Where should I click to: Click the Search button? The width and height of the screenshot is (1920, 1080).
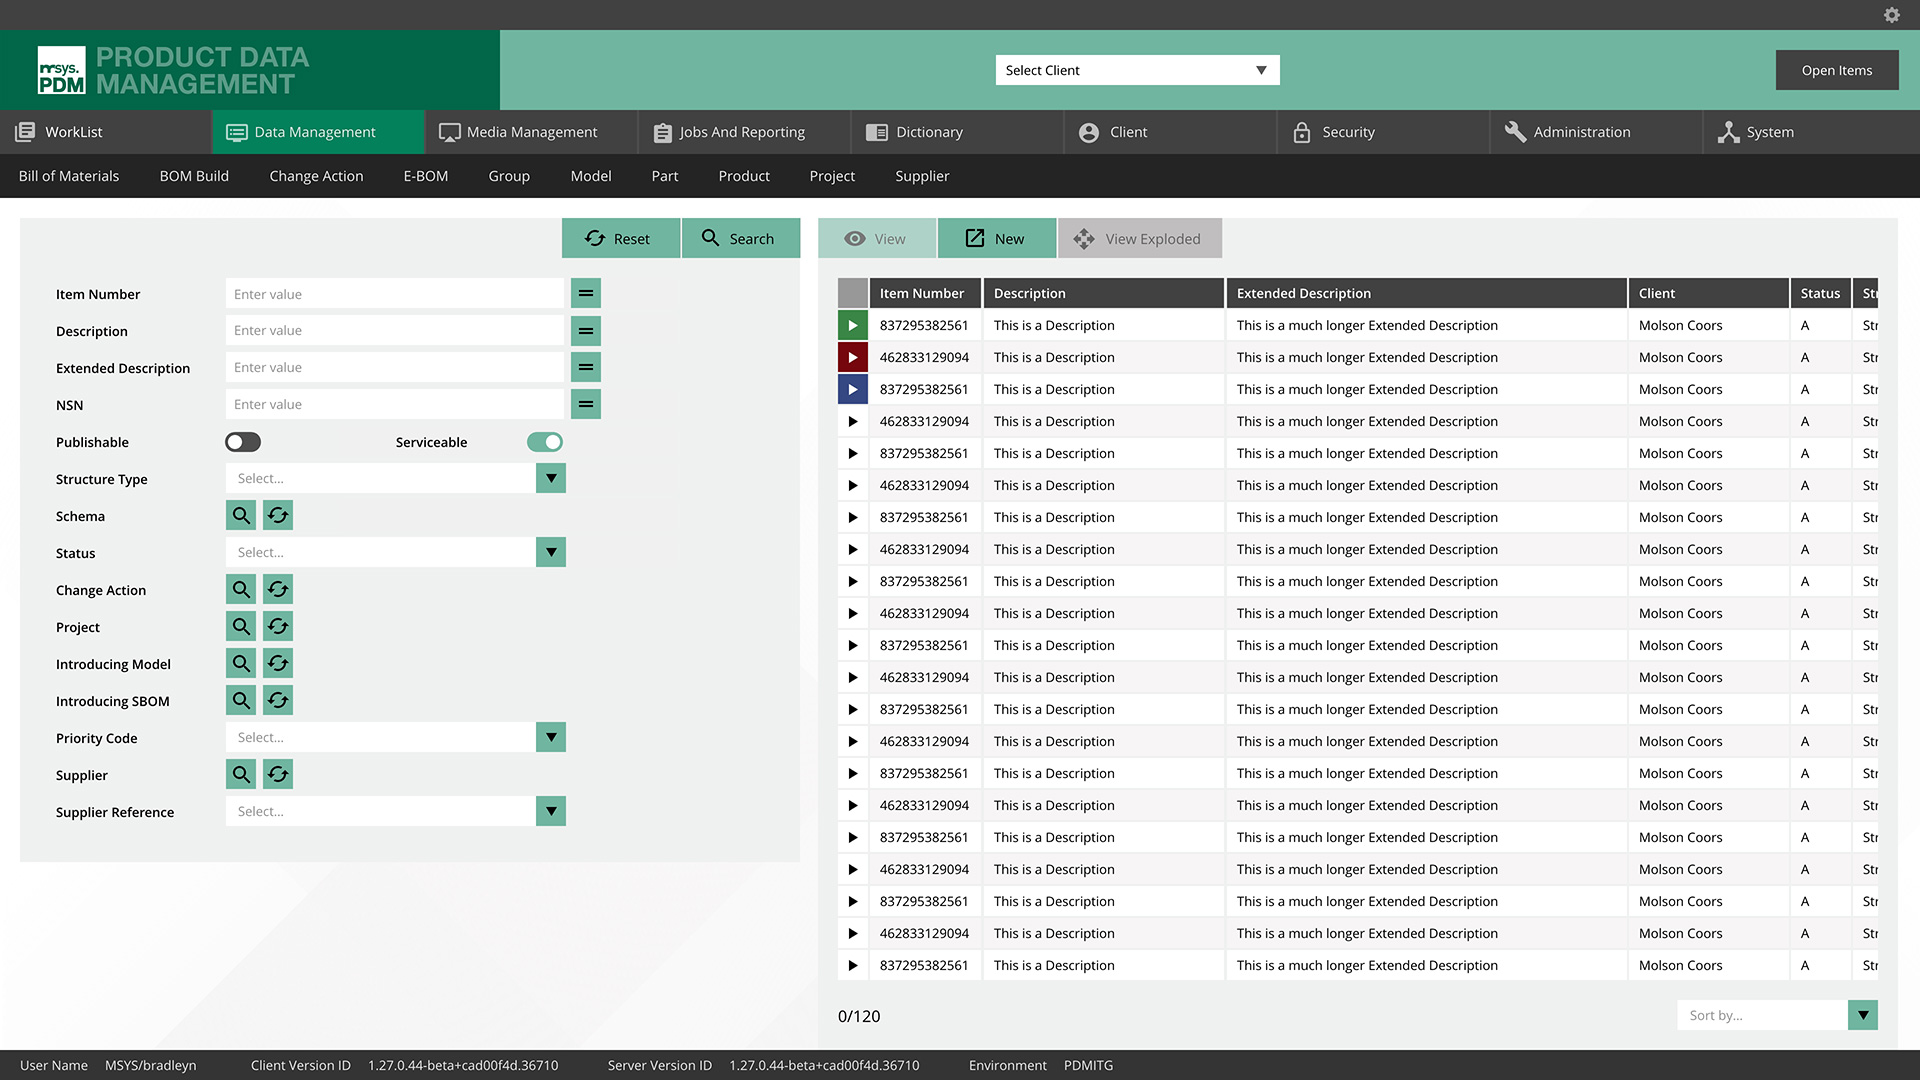pyautogui.click(x=740, y=239)
